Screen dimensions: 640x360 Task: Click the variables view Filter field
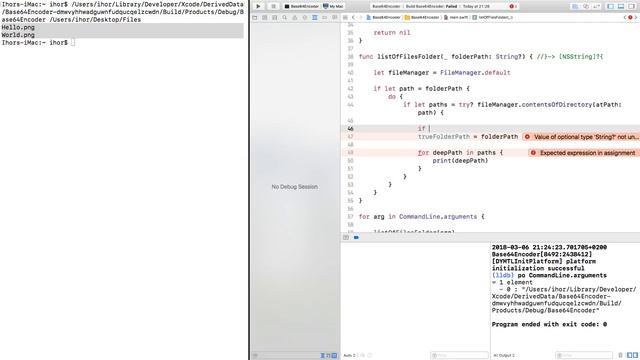(x=459, y=356)
